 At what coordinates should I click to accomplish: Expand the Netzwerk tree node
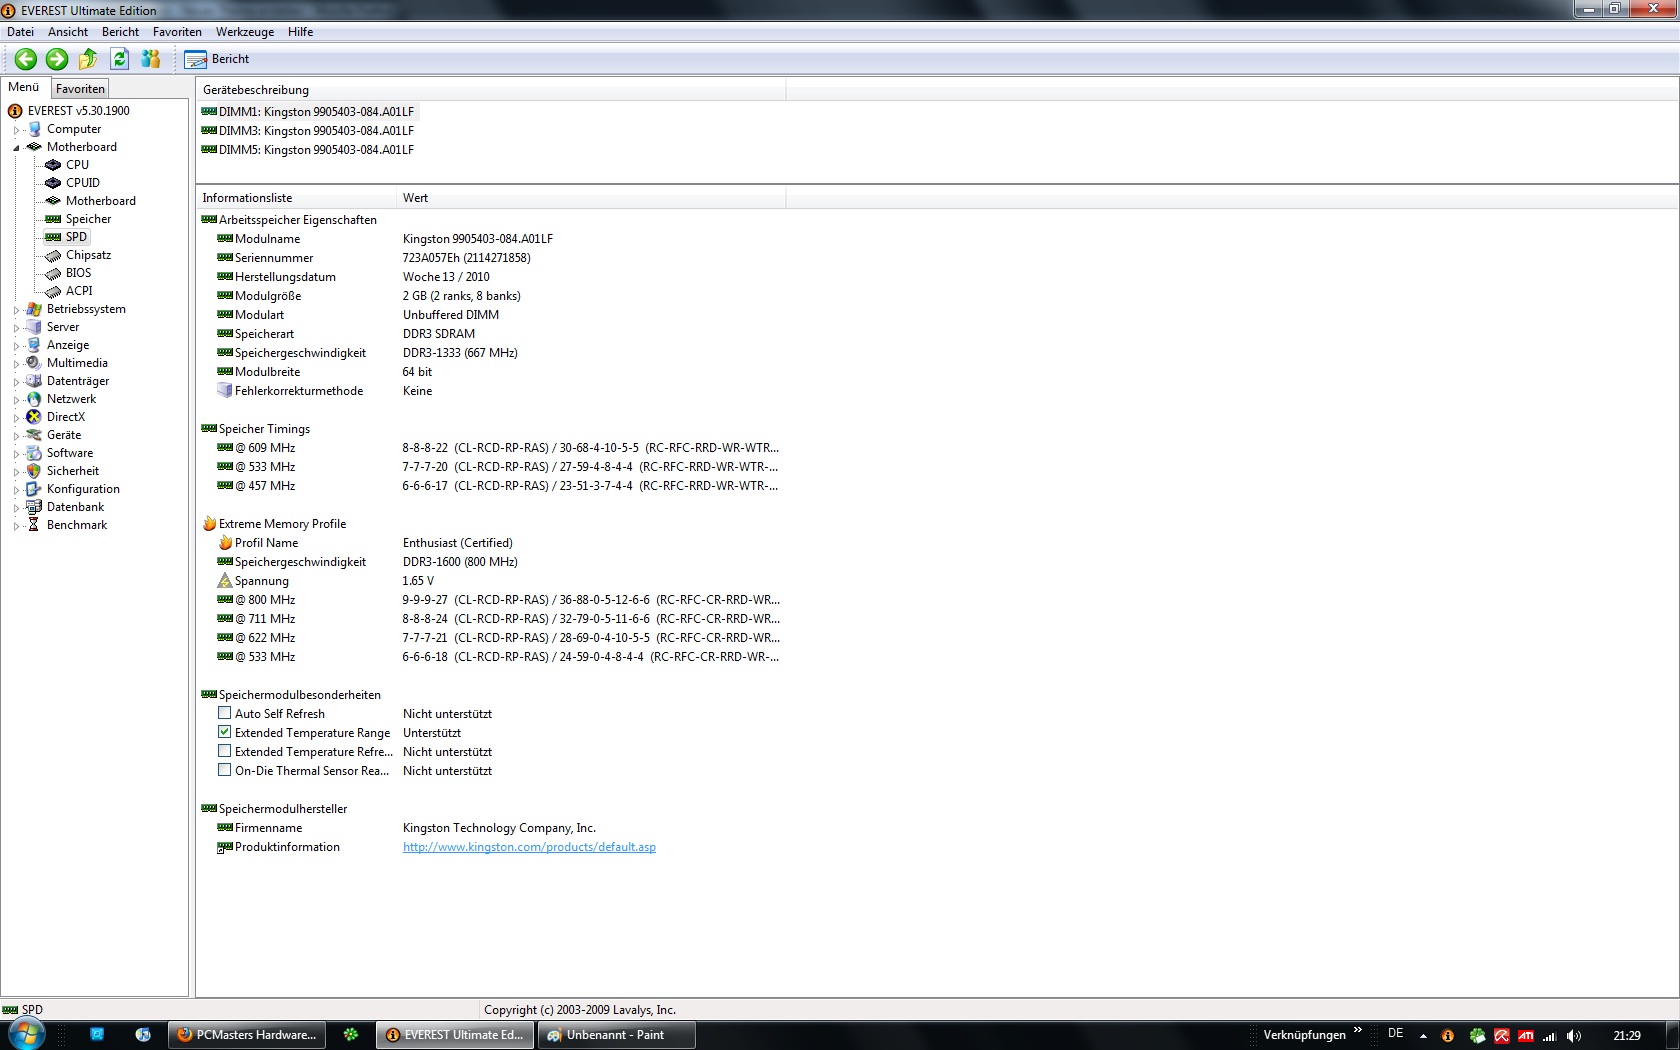pyautogui.click(x=16, y=400)
